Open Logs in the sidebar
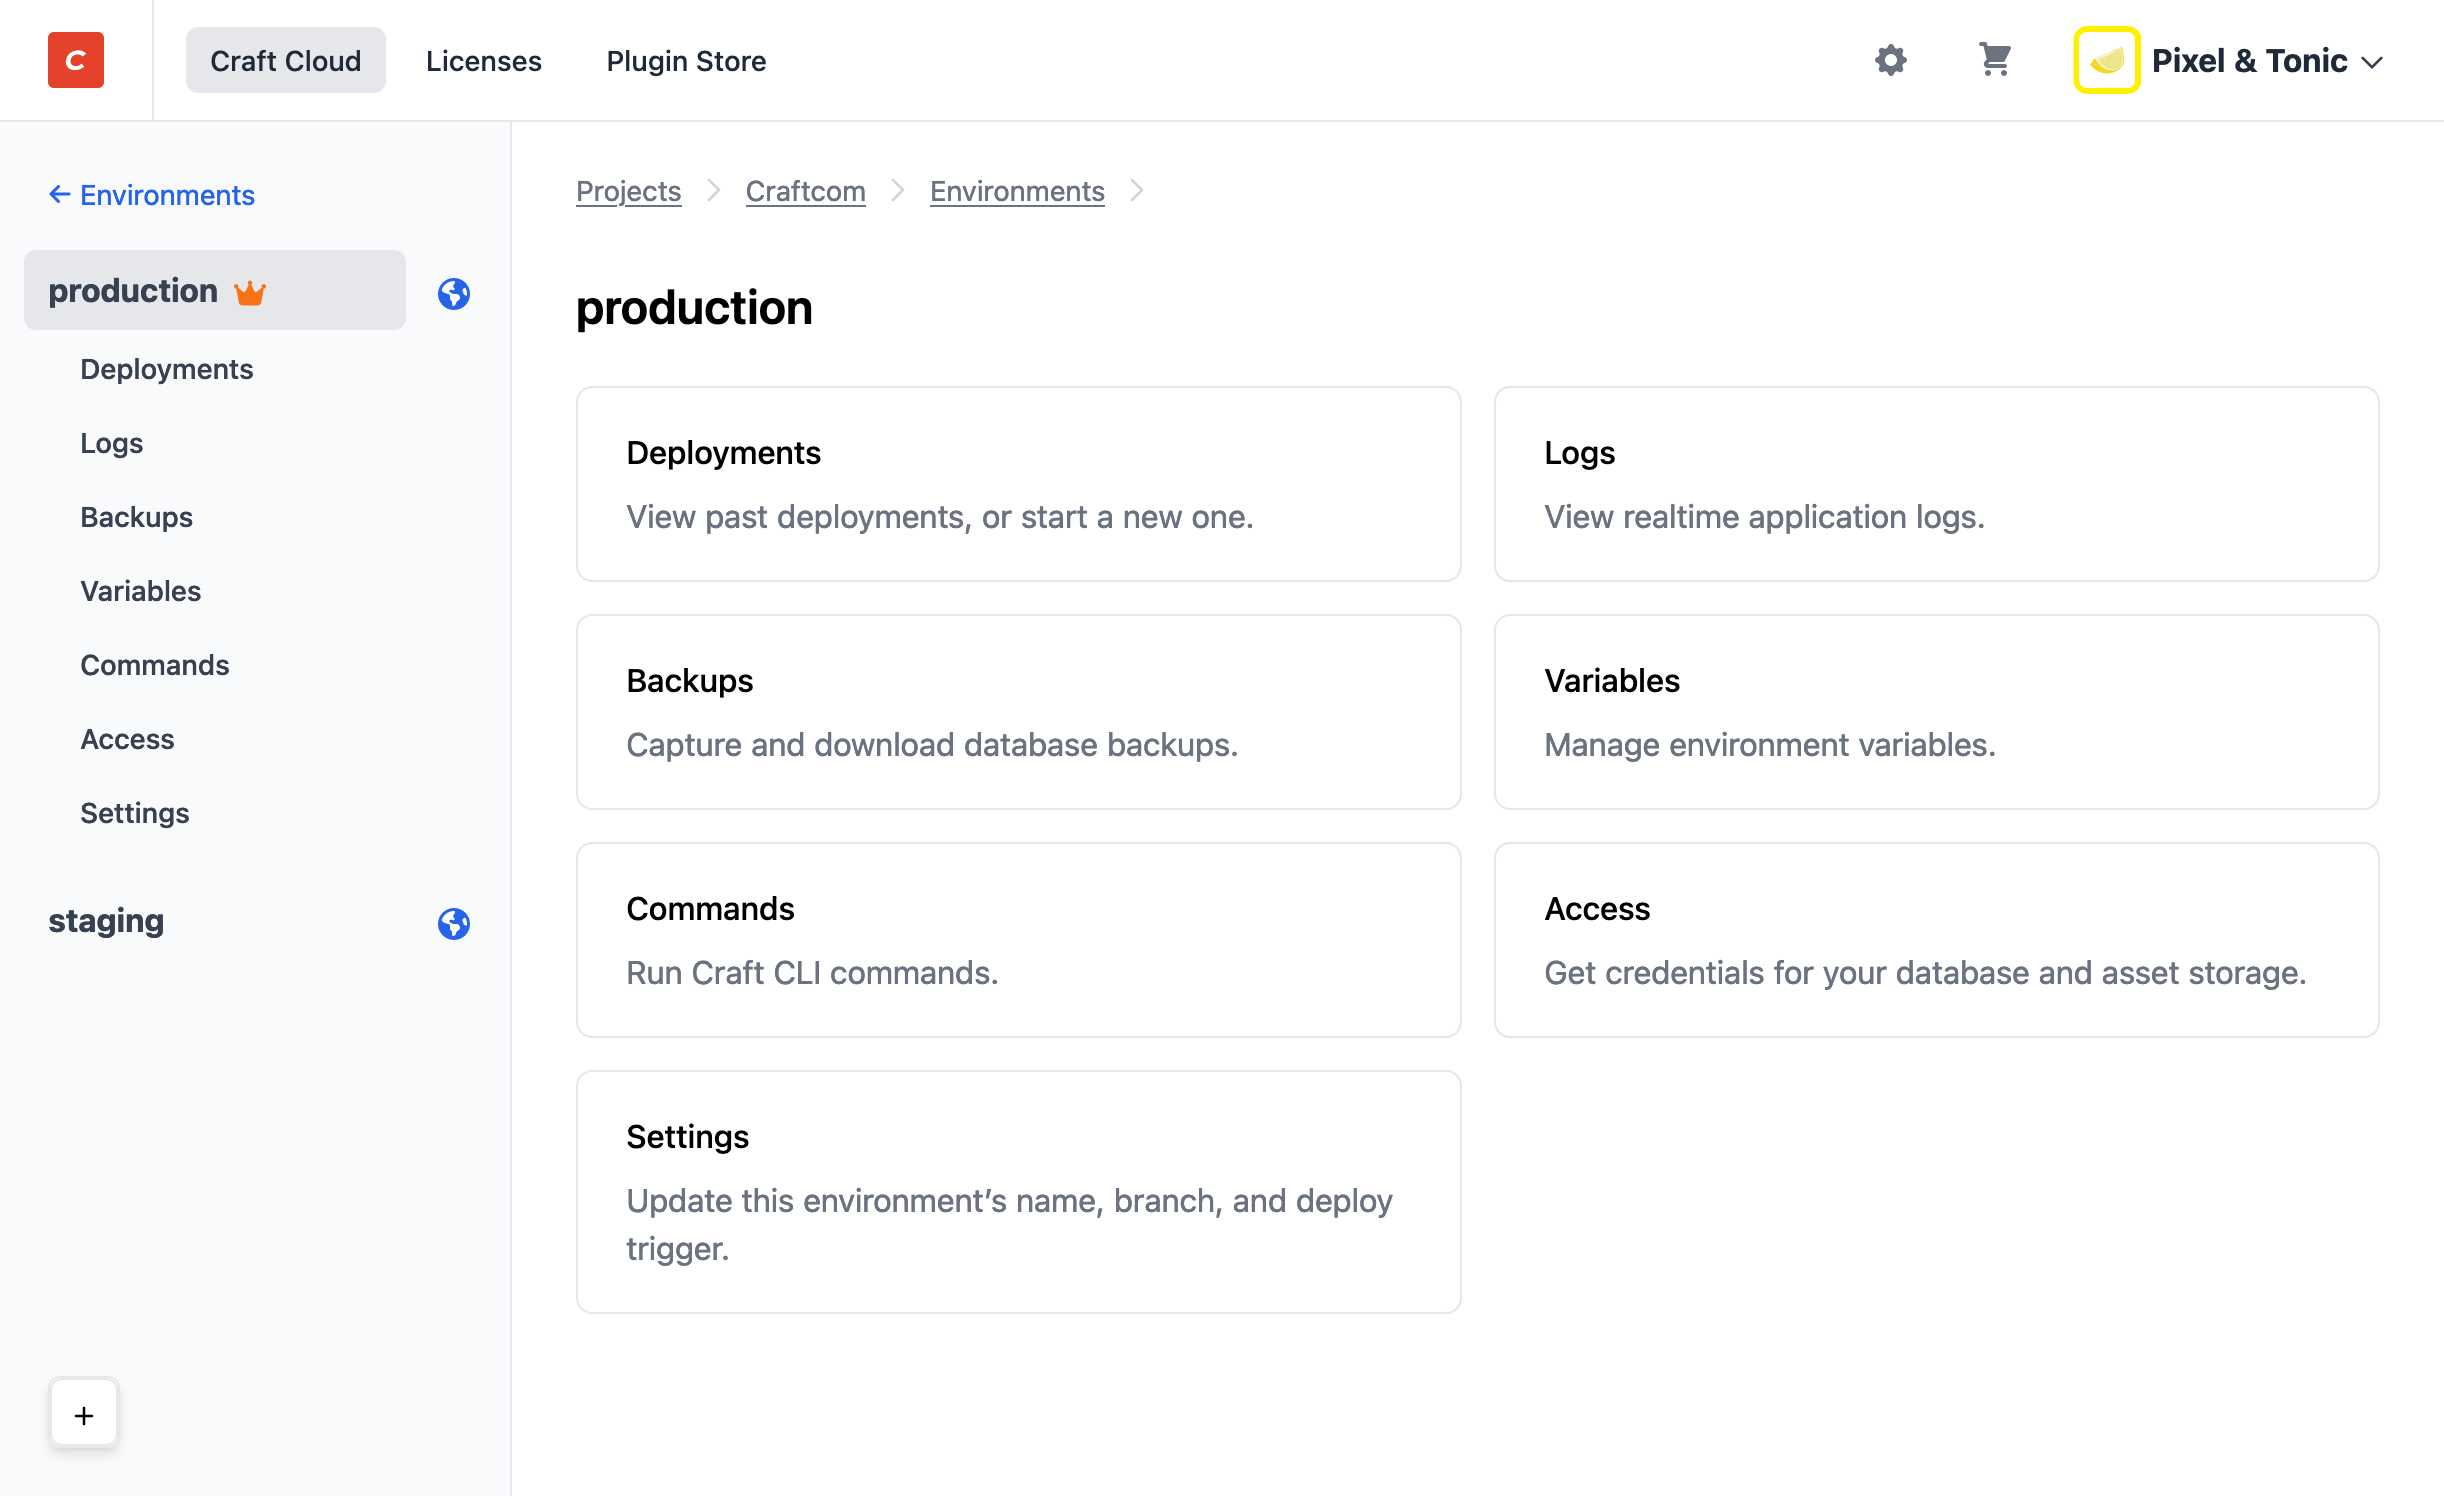 tap(112, 443)
